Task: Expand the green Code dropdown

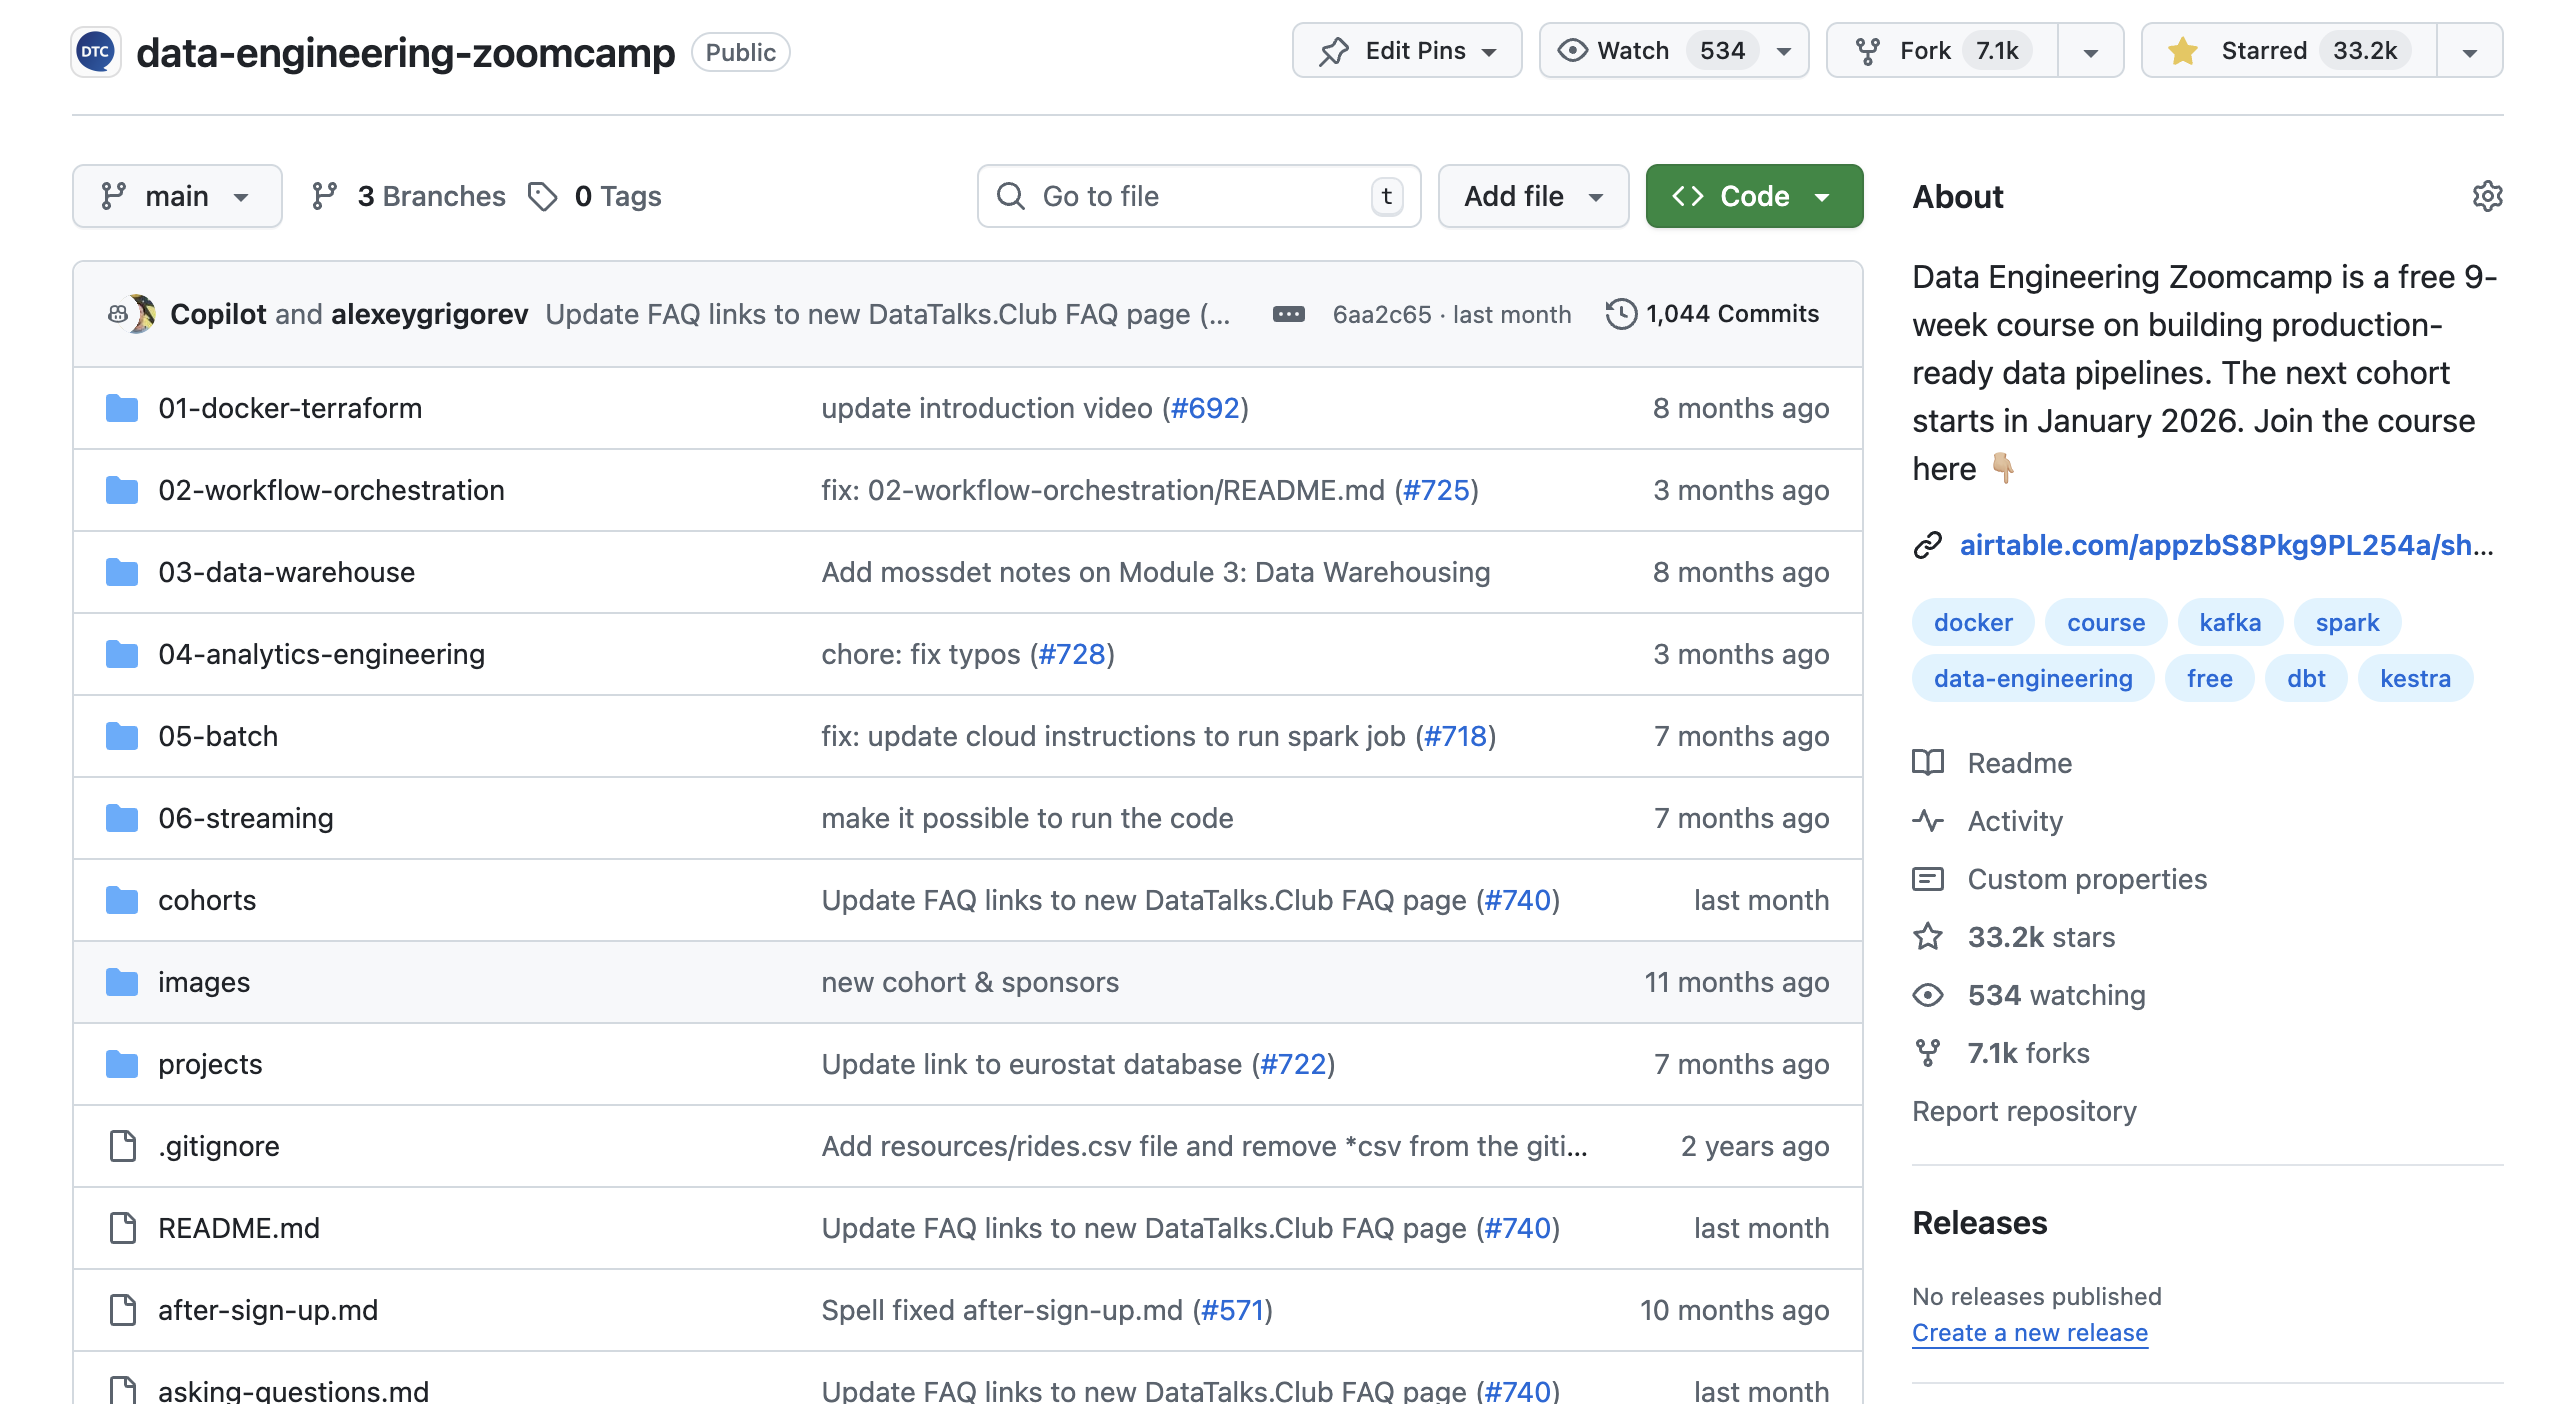Action: (x=1754, y=196)
